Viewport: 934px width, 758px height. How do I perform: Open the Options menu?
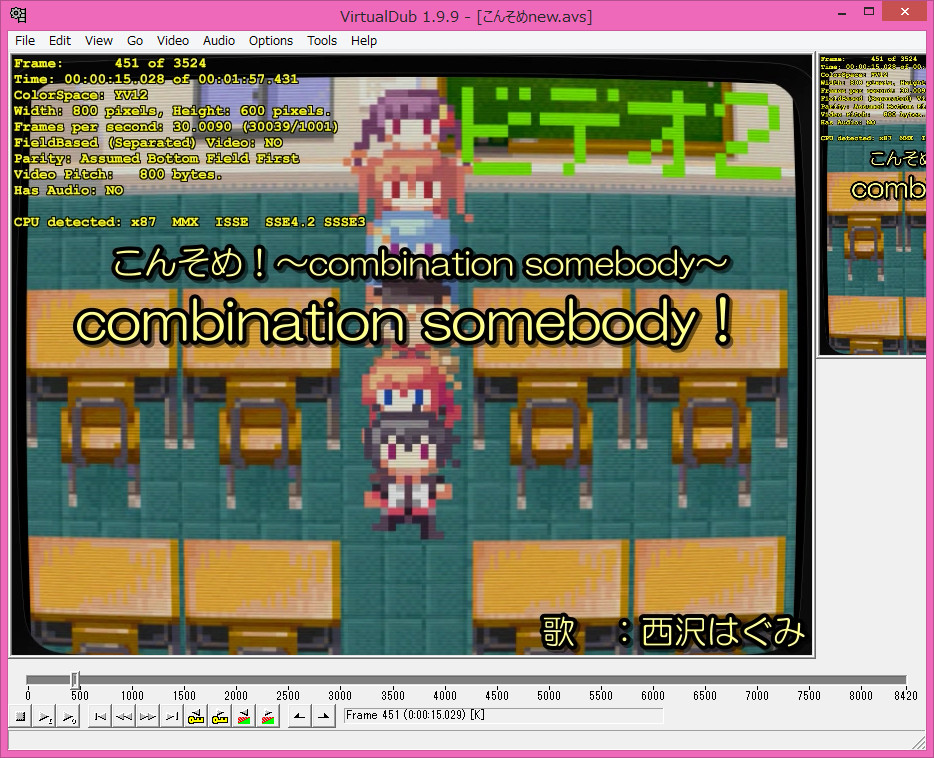point(271,40)
